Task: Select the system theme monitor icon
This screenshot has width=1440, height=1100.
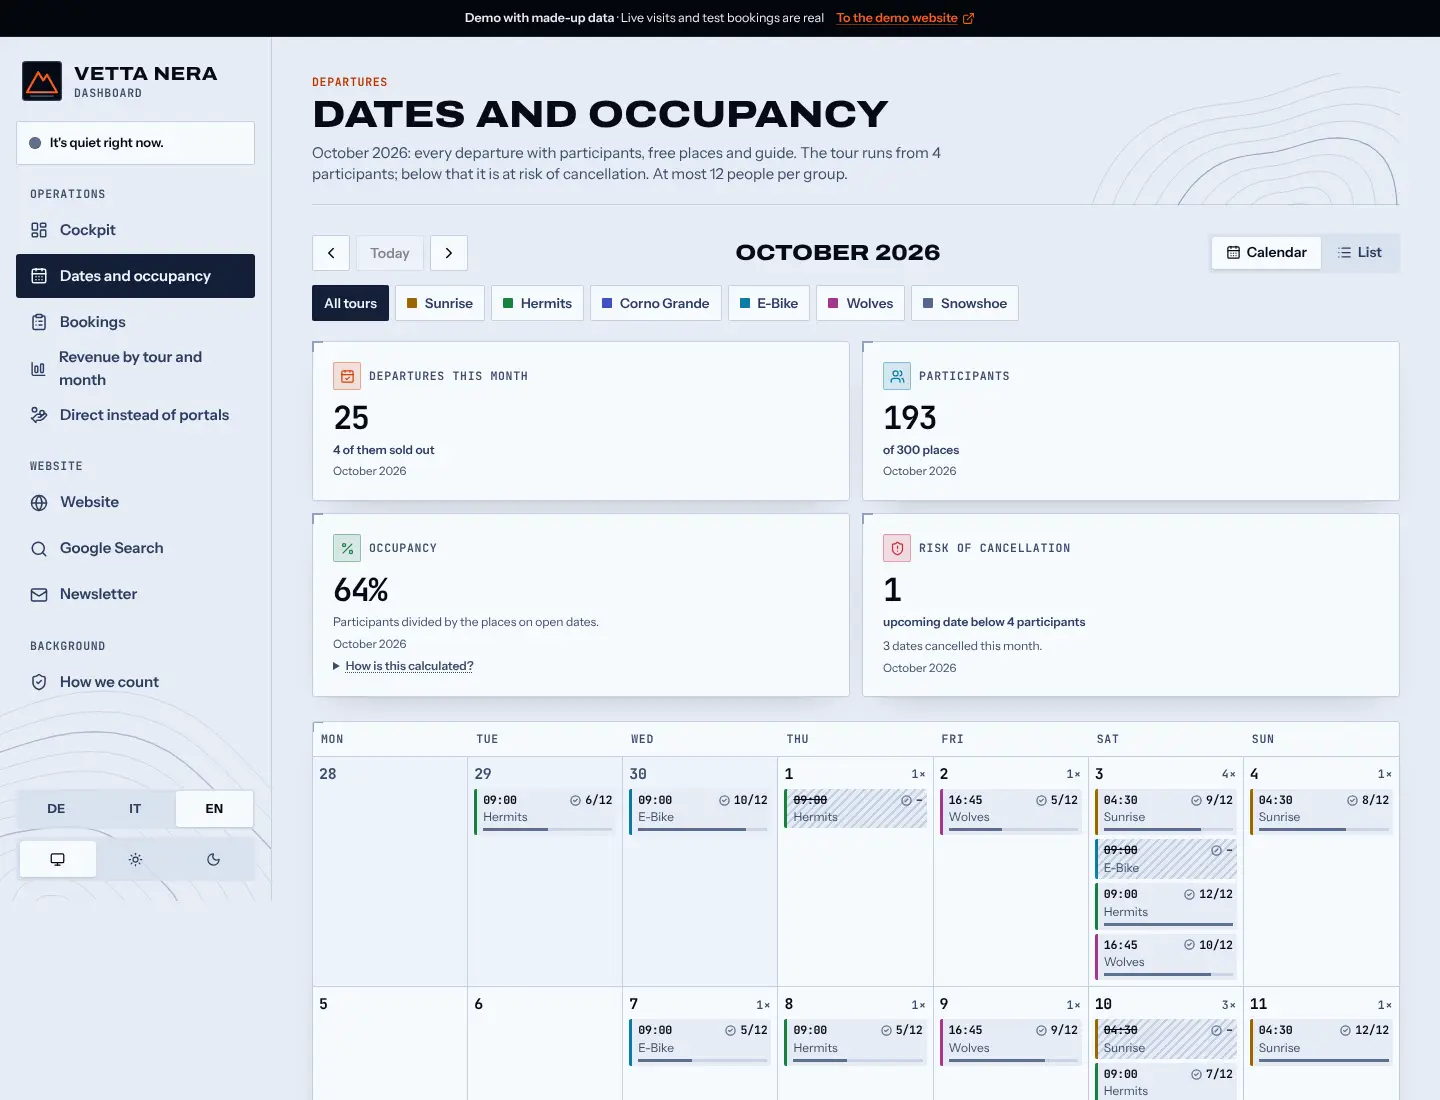Action: tap(58, 859)
